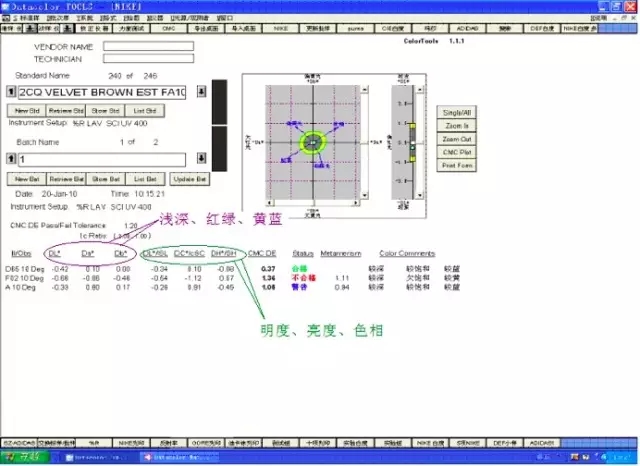Open the CMC Plot view
Image resolution: width=640 pixels, height=466 pixels.
pos(457,152)
